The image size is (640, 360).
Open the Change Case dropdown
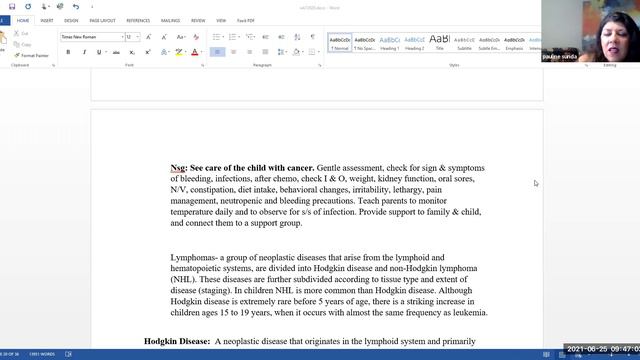181,37
